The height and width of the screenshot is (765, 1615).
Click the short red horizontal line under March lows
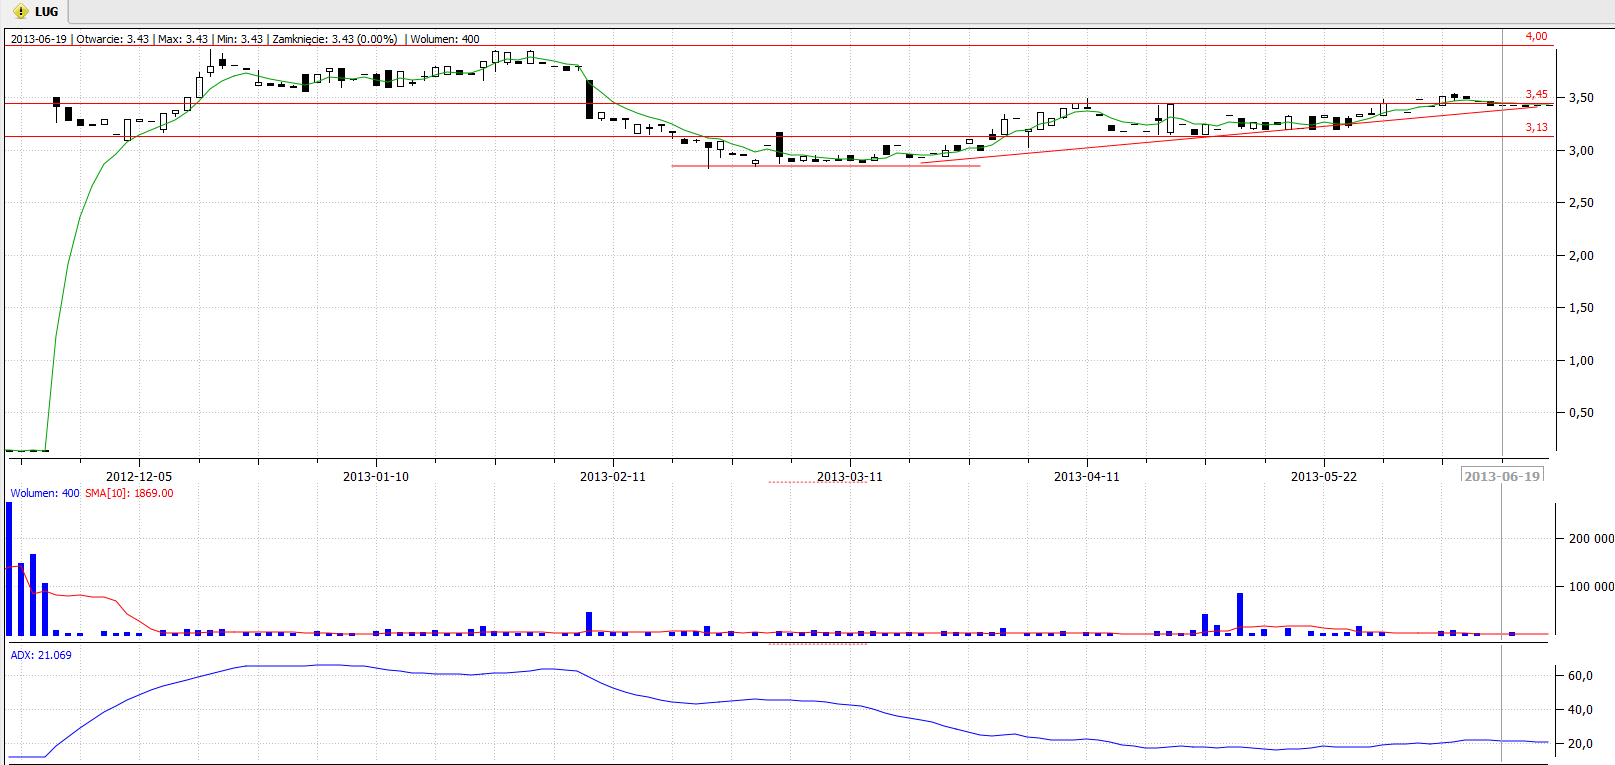825,166
